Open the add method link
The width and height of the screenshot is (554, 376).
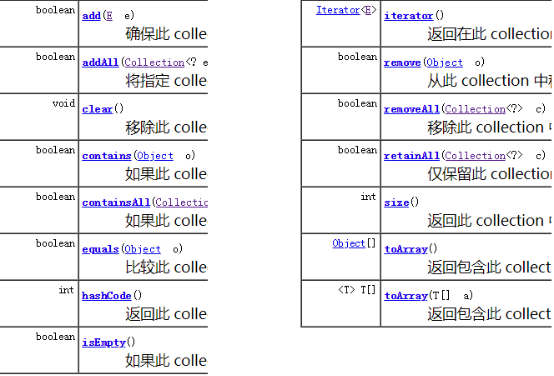92,16
